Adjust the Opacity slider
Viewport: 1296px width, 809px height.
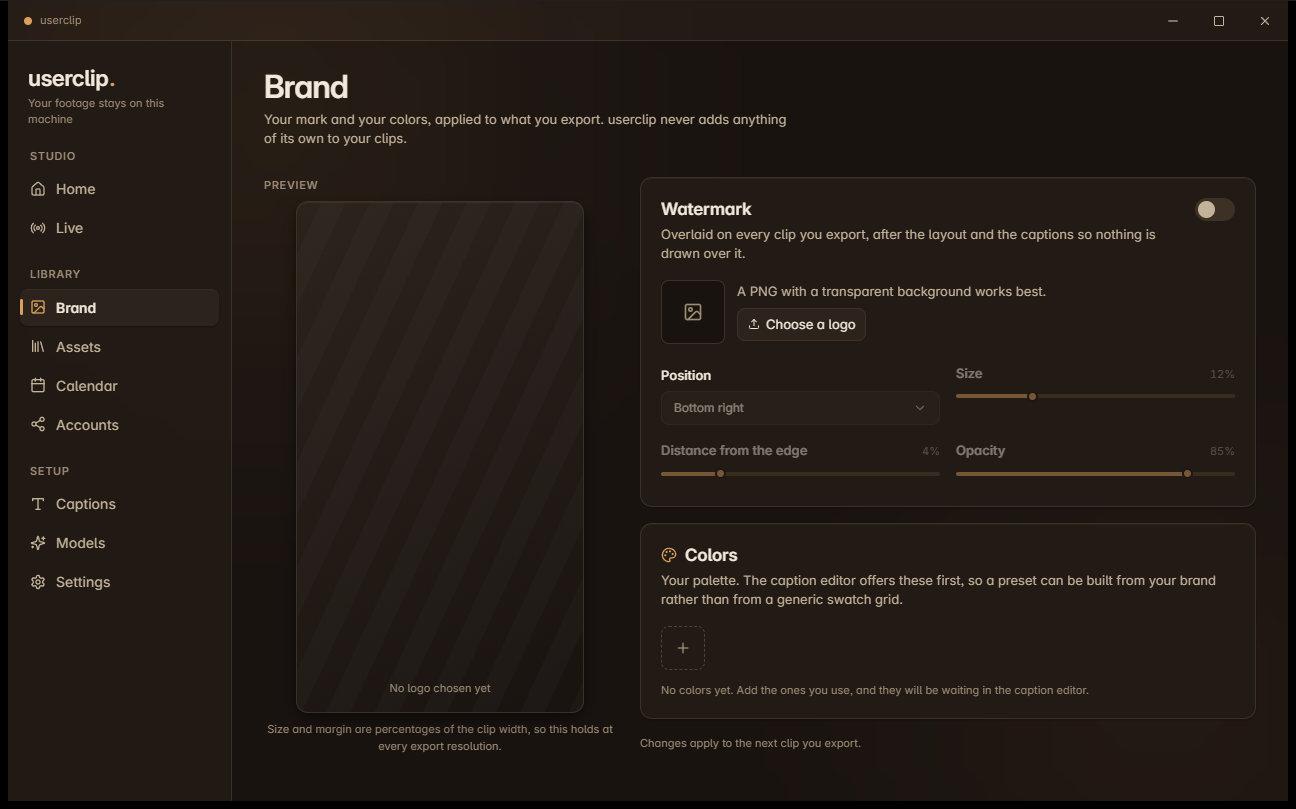[x=1095, y=473]
